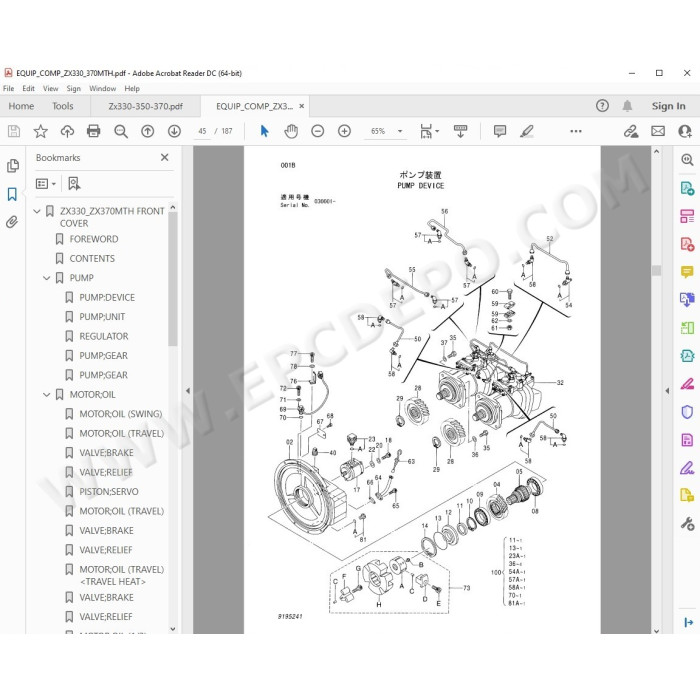Toggle the Bookmarks panel icon
Viewport: 700px width, 700px height.
(12, 194)
